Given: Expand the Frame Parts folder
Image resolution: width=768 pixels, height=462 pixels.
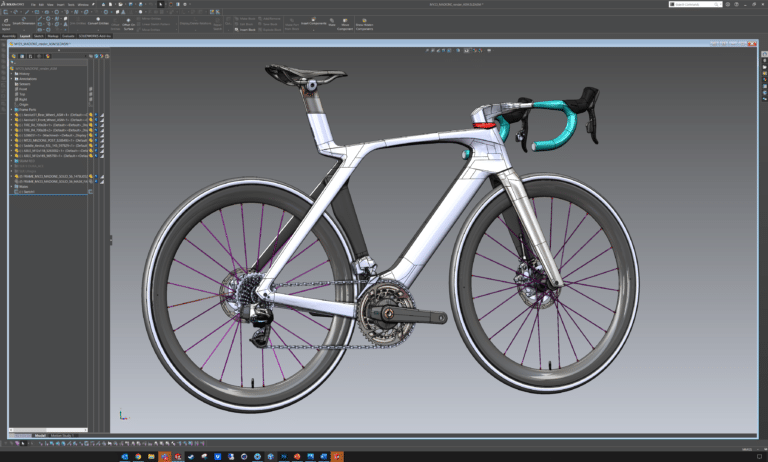Looking at the screenshot, I should point(12,109).
